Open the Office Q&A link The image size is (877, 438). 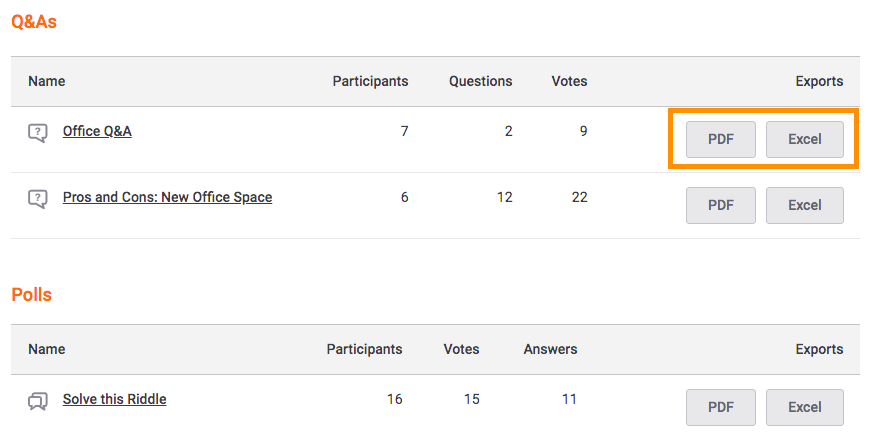pyautogui.click(x=97, y=131)
